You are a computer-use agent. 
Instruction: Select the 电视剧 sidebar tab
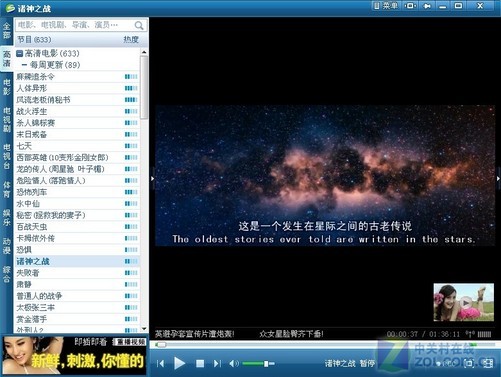point(6,119)
